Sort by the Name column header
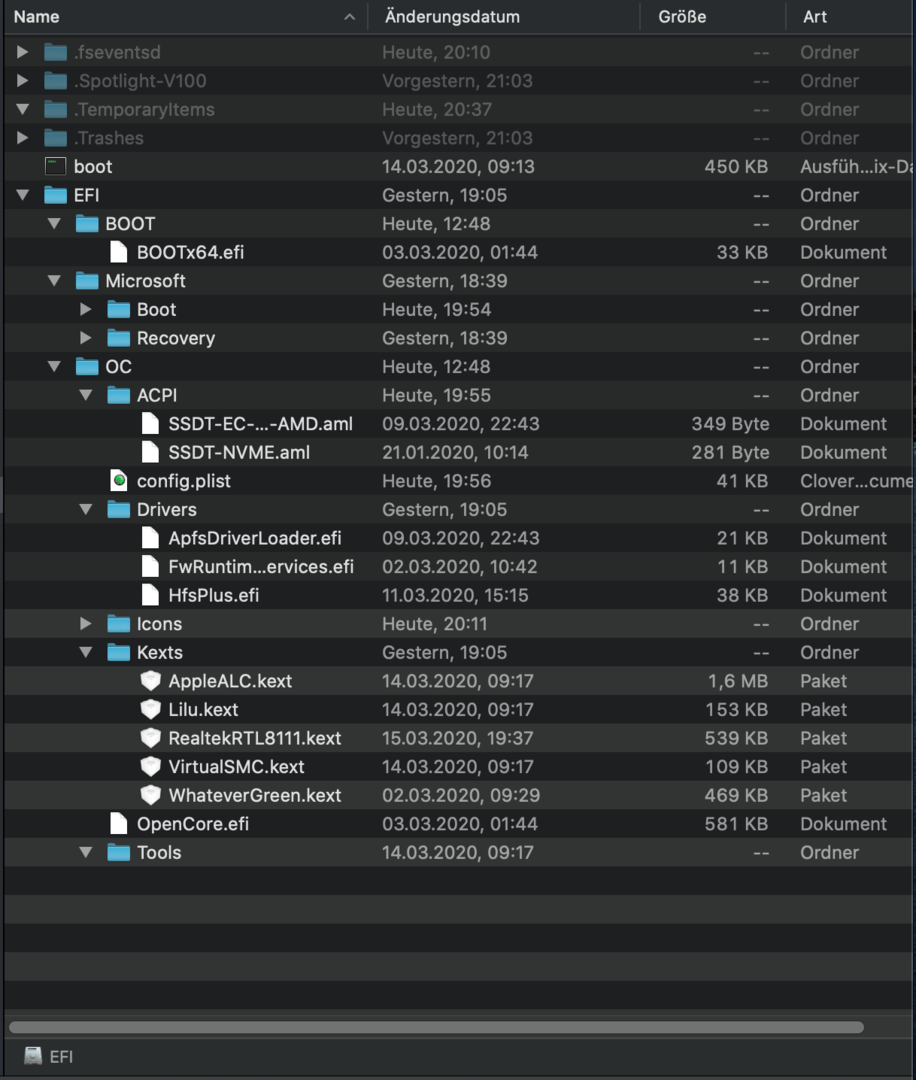916x1080 pixels. coord(180,17)
